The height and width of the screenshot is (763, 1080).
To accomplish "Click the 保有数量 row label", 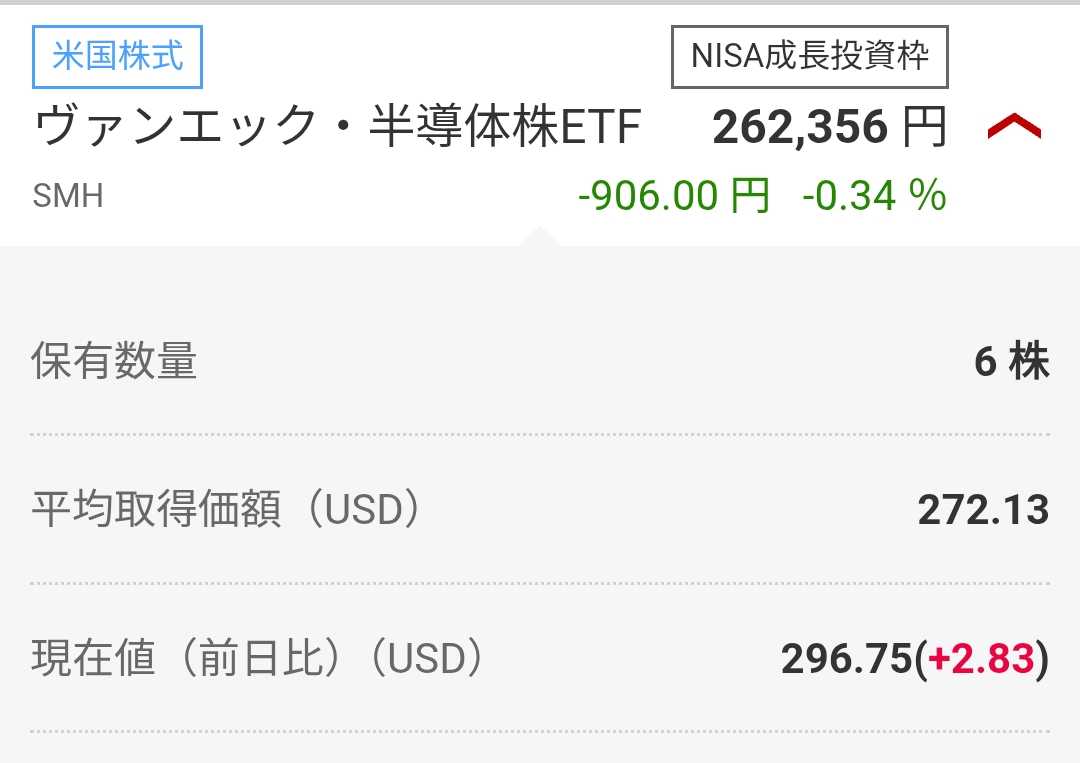I will 114,361.
